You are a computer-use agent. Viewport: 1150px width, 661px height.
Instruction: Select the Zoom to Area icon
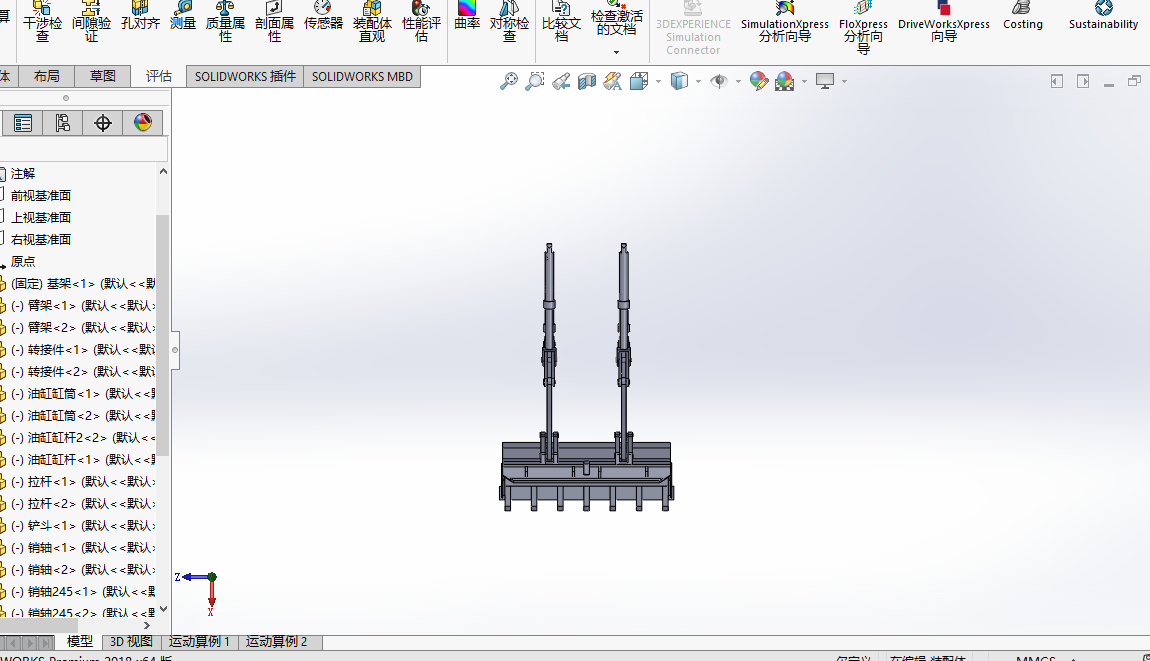[535, 81]
